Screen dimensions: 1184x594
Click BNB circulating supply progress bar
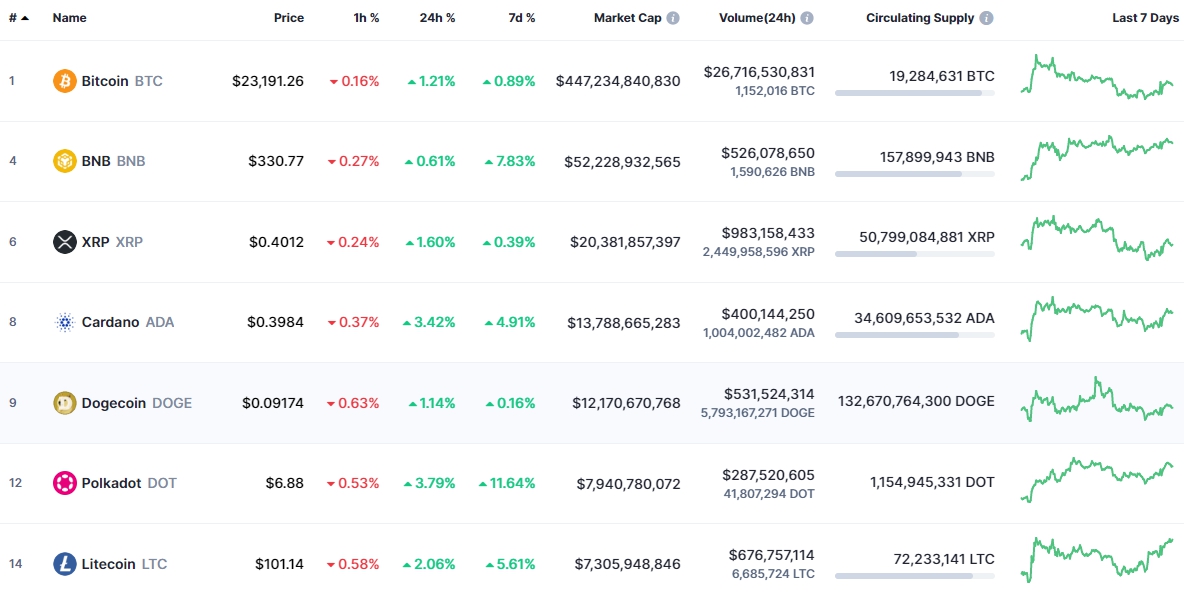[x=914, y=174]
